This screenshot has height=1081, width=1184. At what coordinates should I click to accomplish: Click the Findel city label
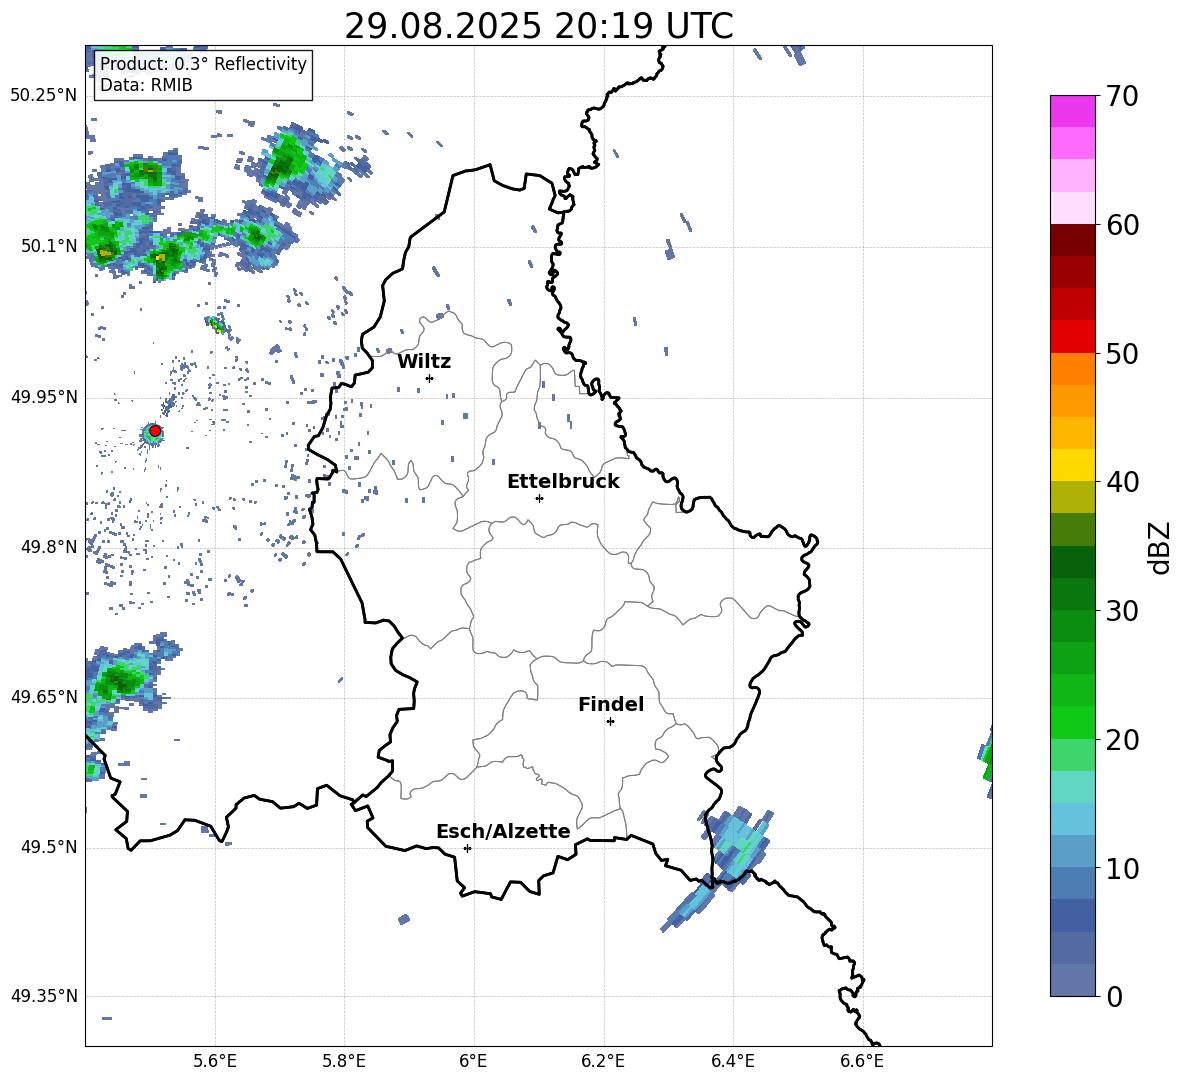611,704
